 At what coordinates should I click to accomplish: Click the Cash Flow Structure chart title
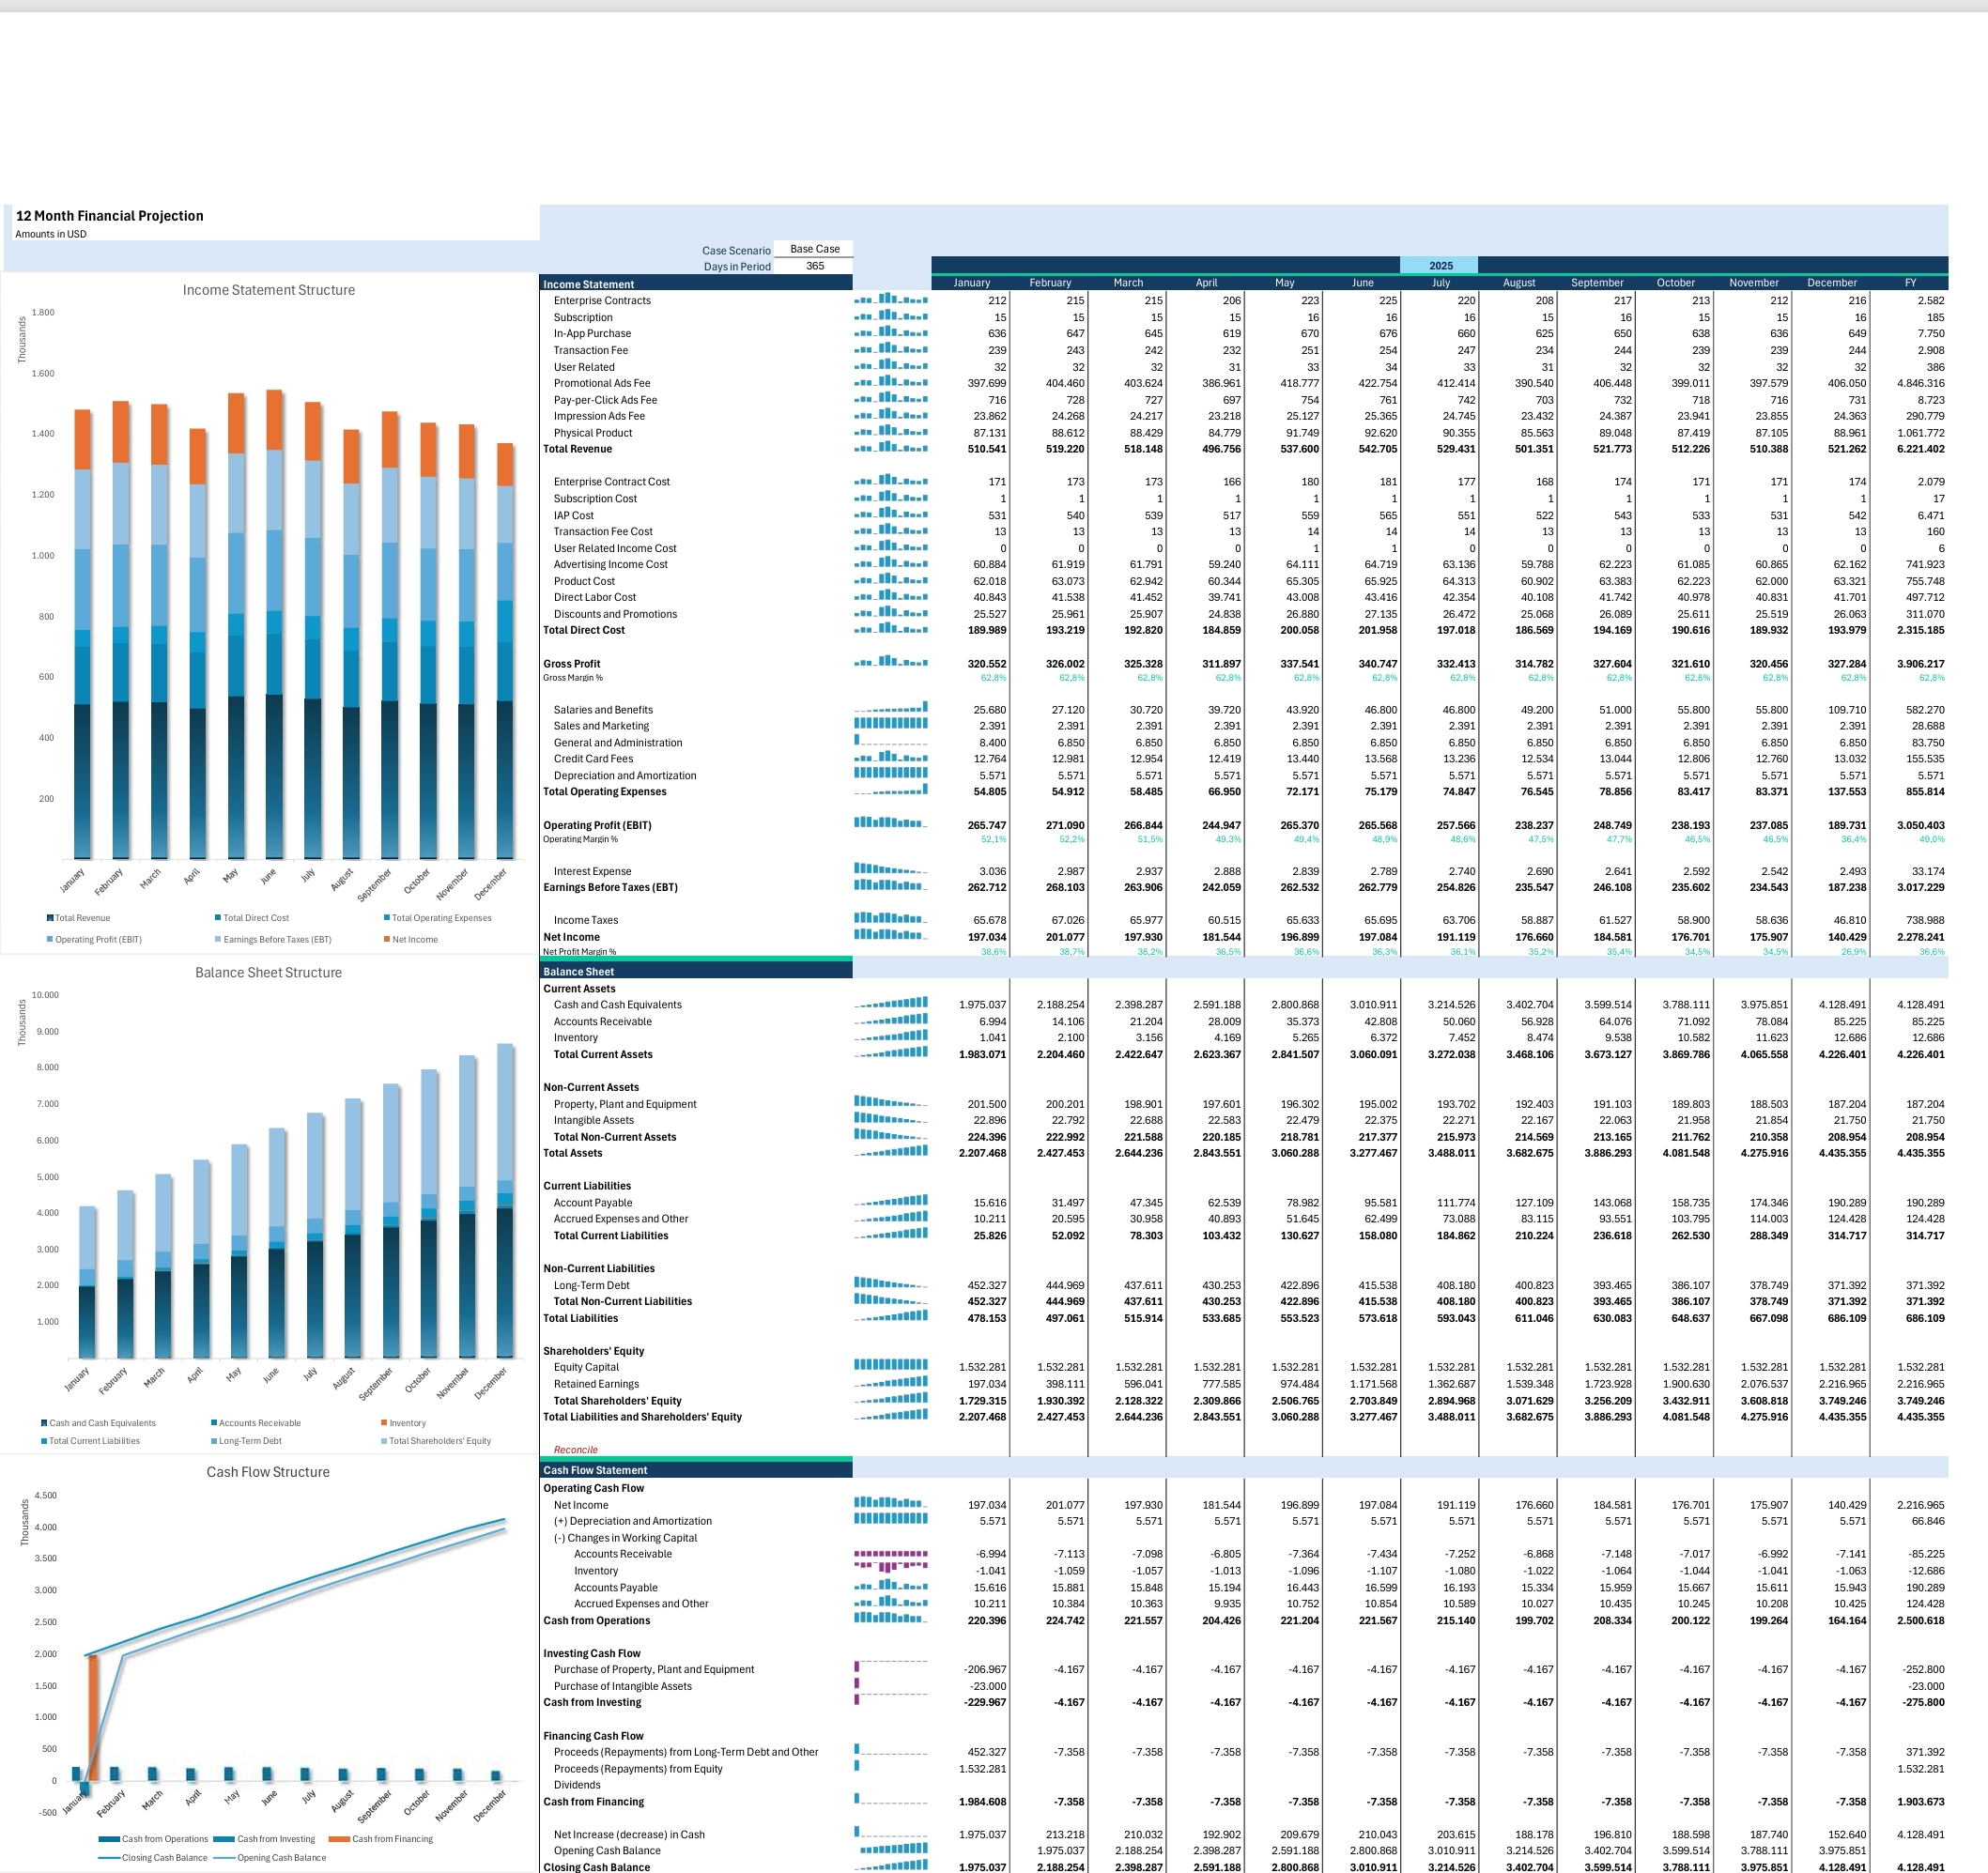pos(268,1472)
